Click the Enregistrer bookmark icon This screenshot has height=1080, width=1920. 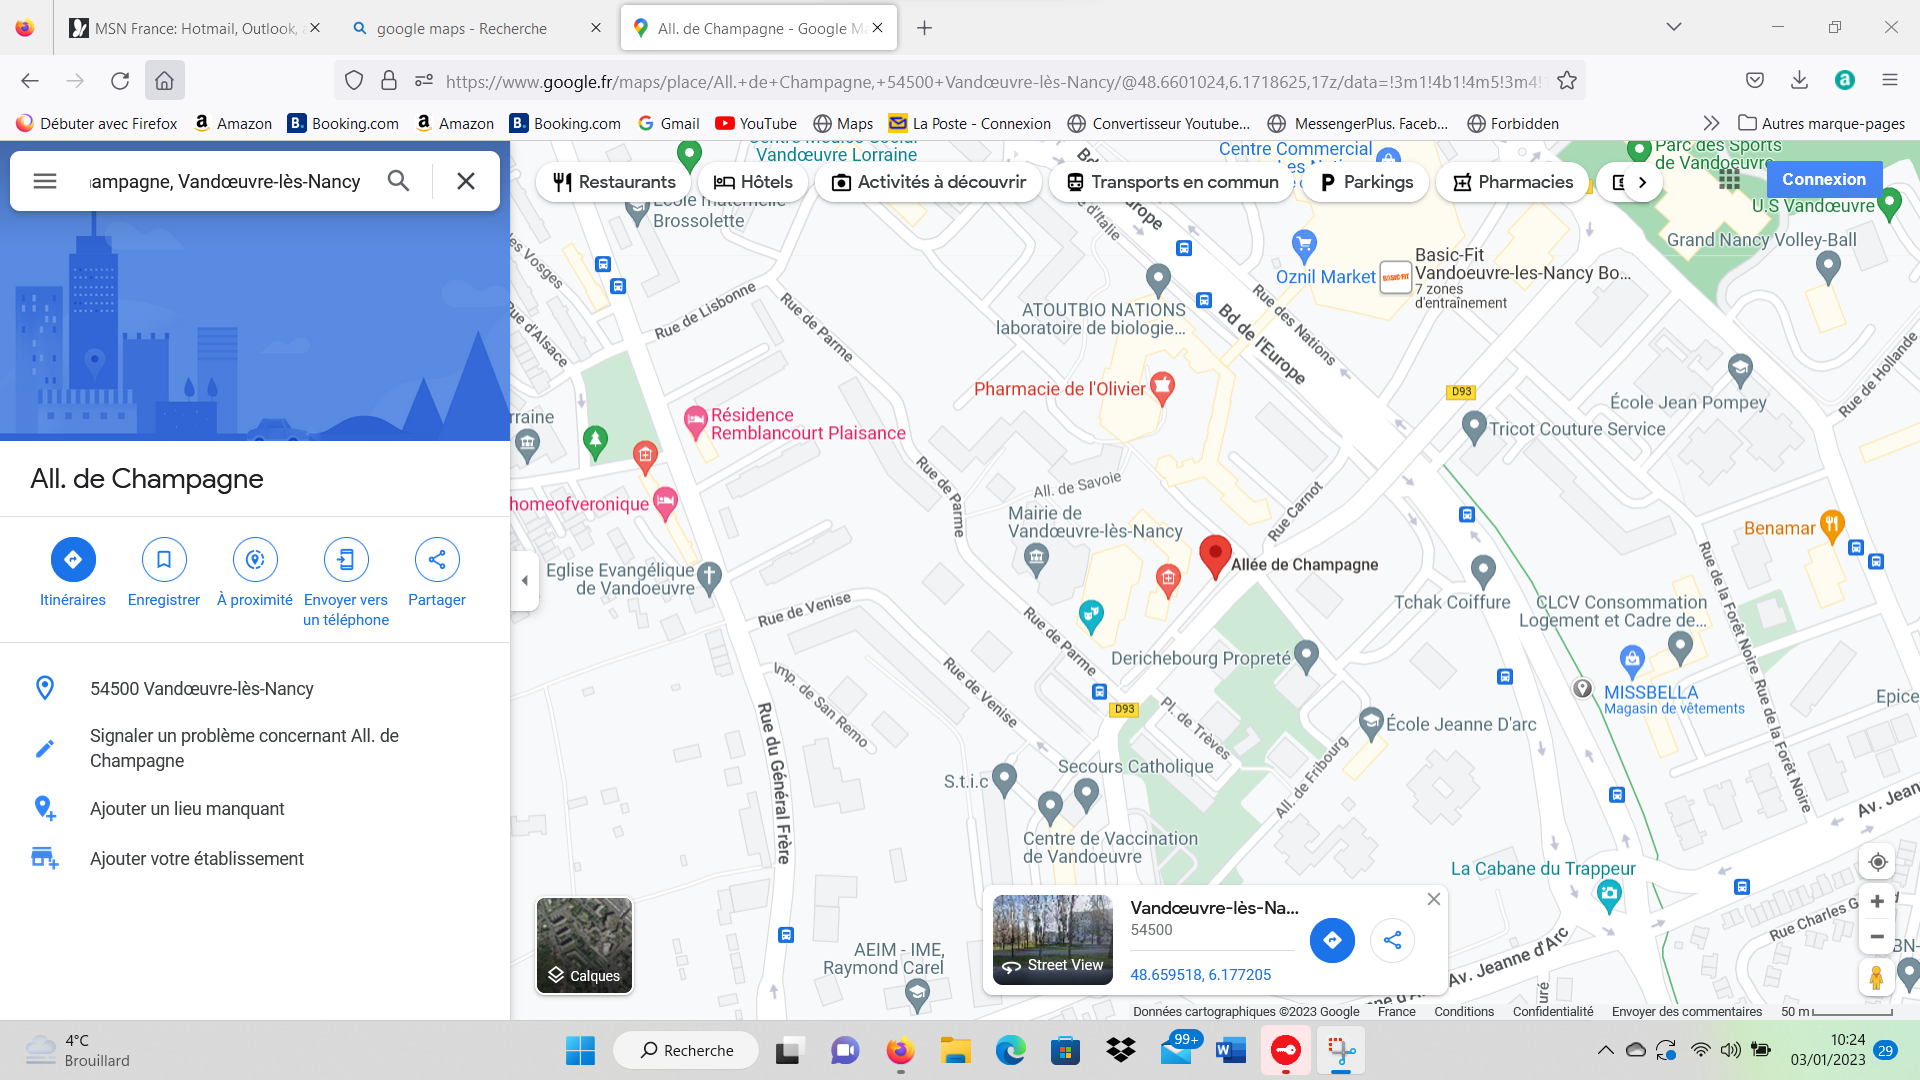(164, 559)
